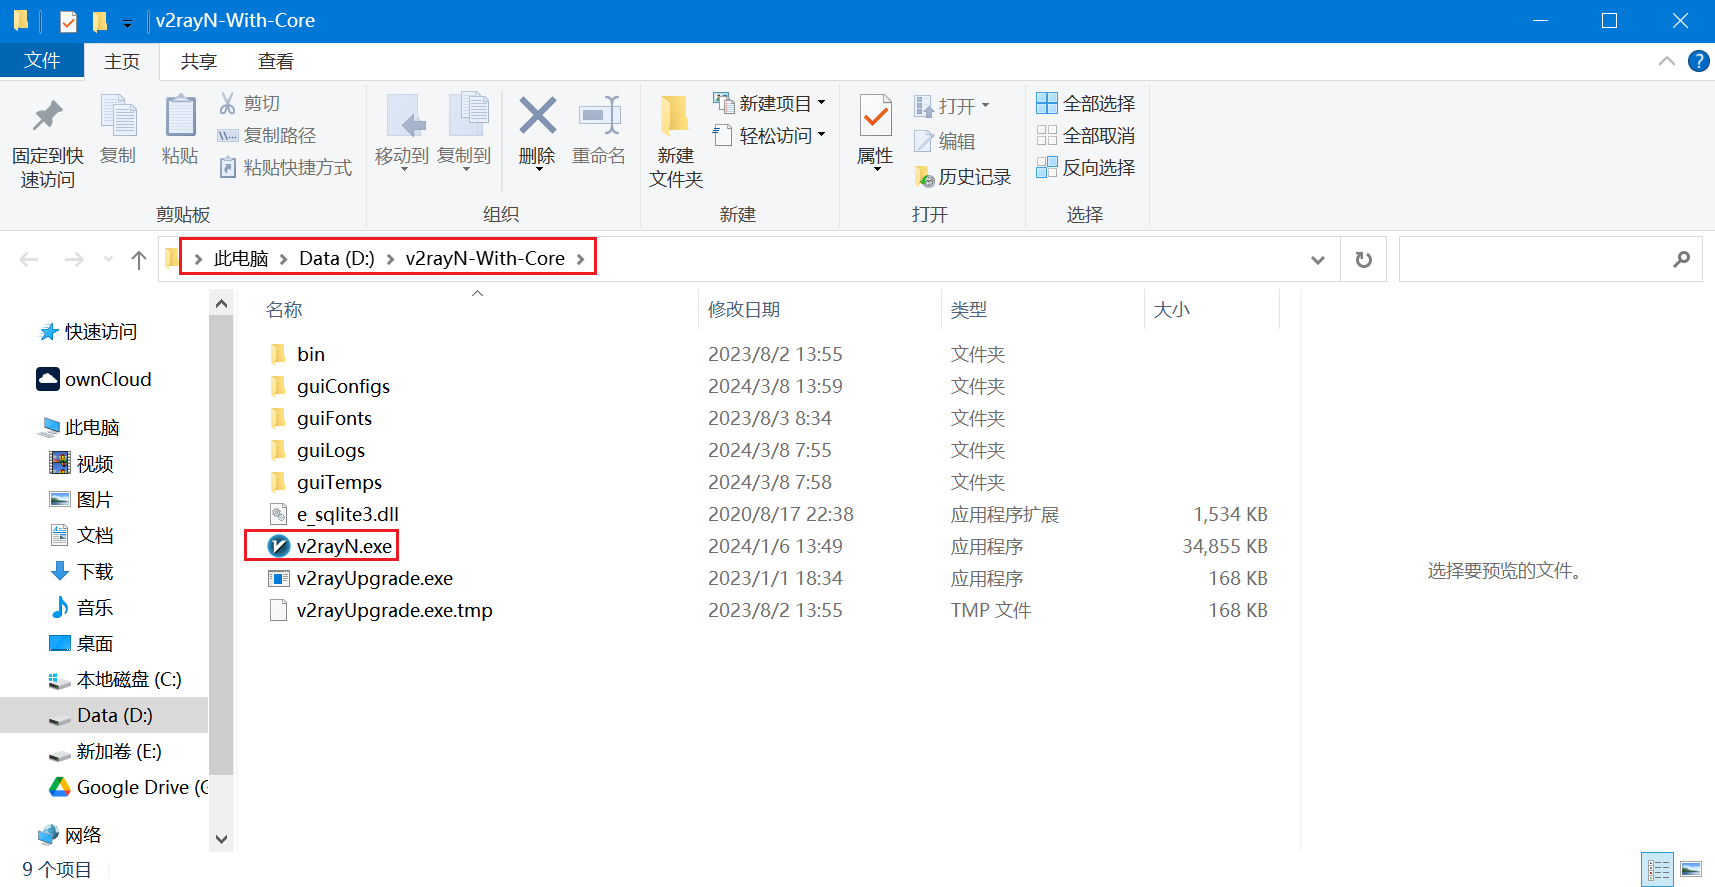The image size is (1715, 887).
Task: Open the View (查看) ribbon tab
Action: pyautogui.click(x=275, y=62)
